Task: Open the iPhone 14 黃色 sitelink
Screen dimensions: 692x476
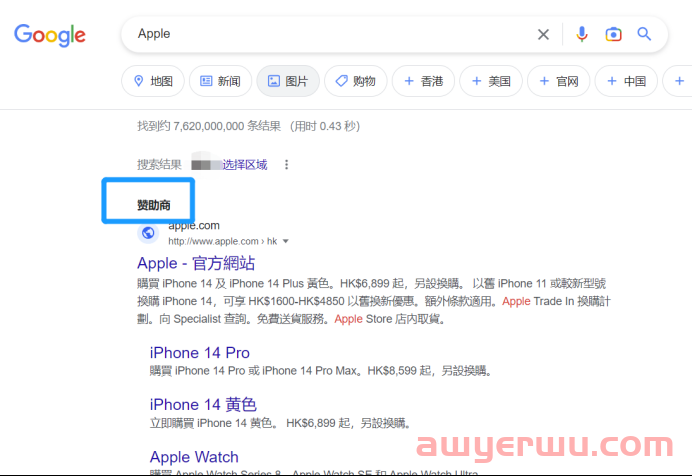Action: coord(203,405)
